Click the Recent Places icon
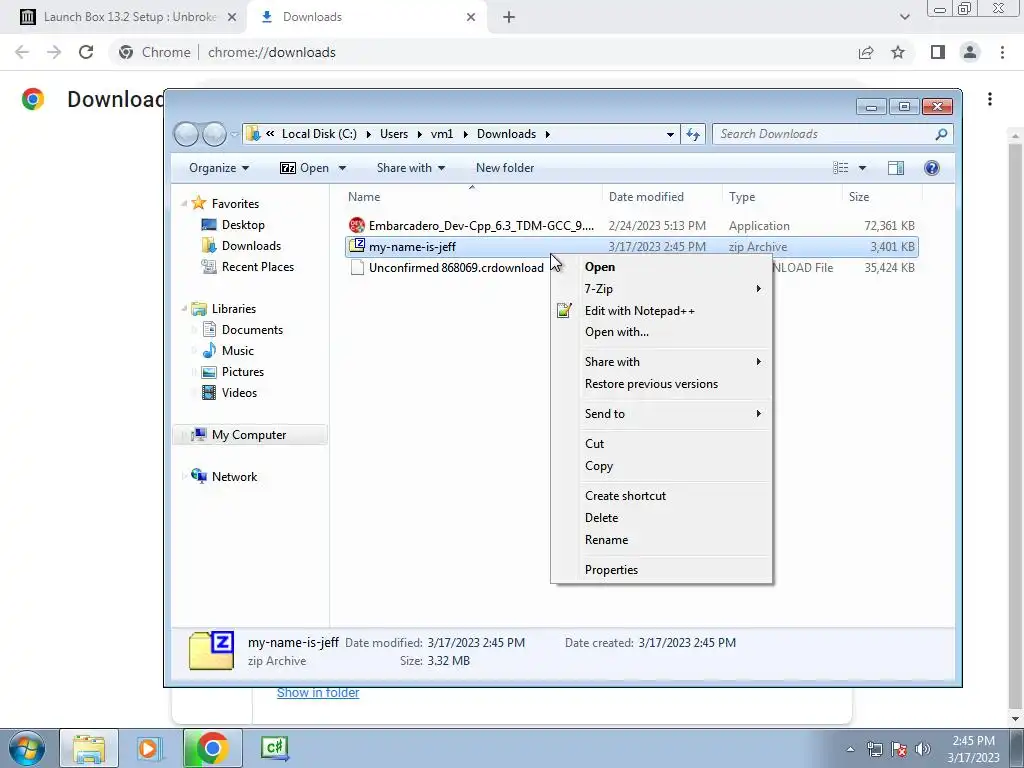Screen dimensions: 1024x768 click(209, 266)
